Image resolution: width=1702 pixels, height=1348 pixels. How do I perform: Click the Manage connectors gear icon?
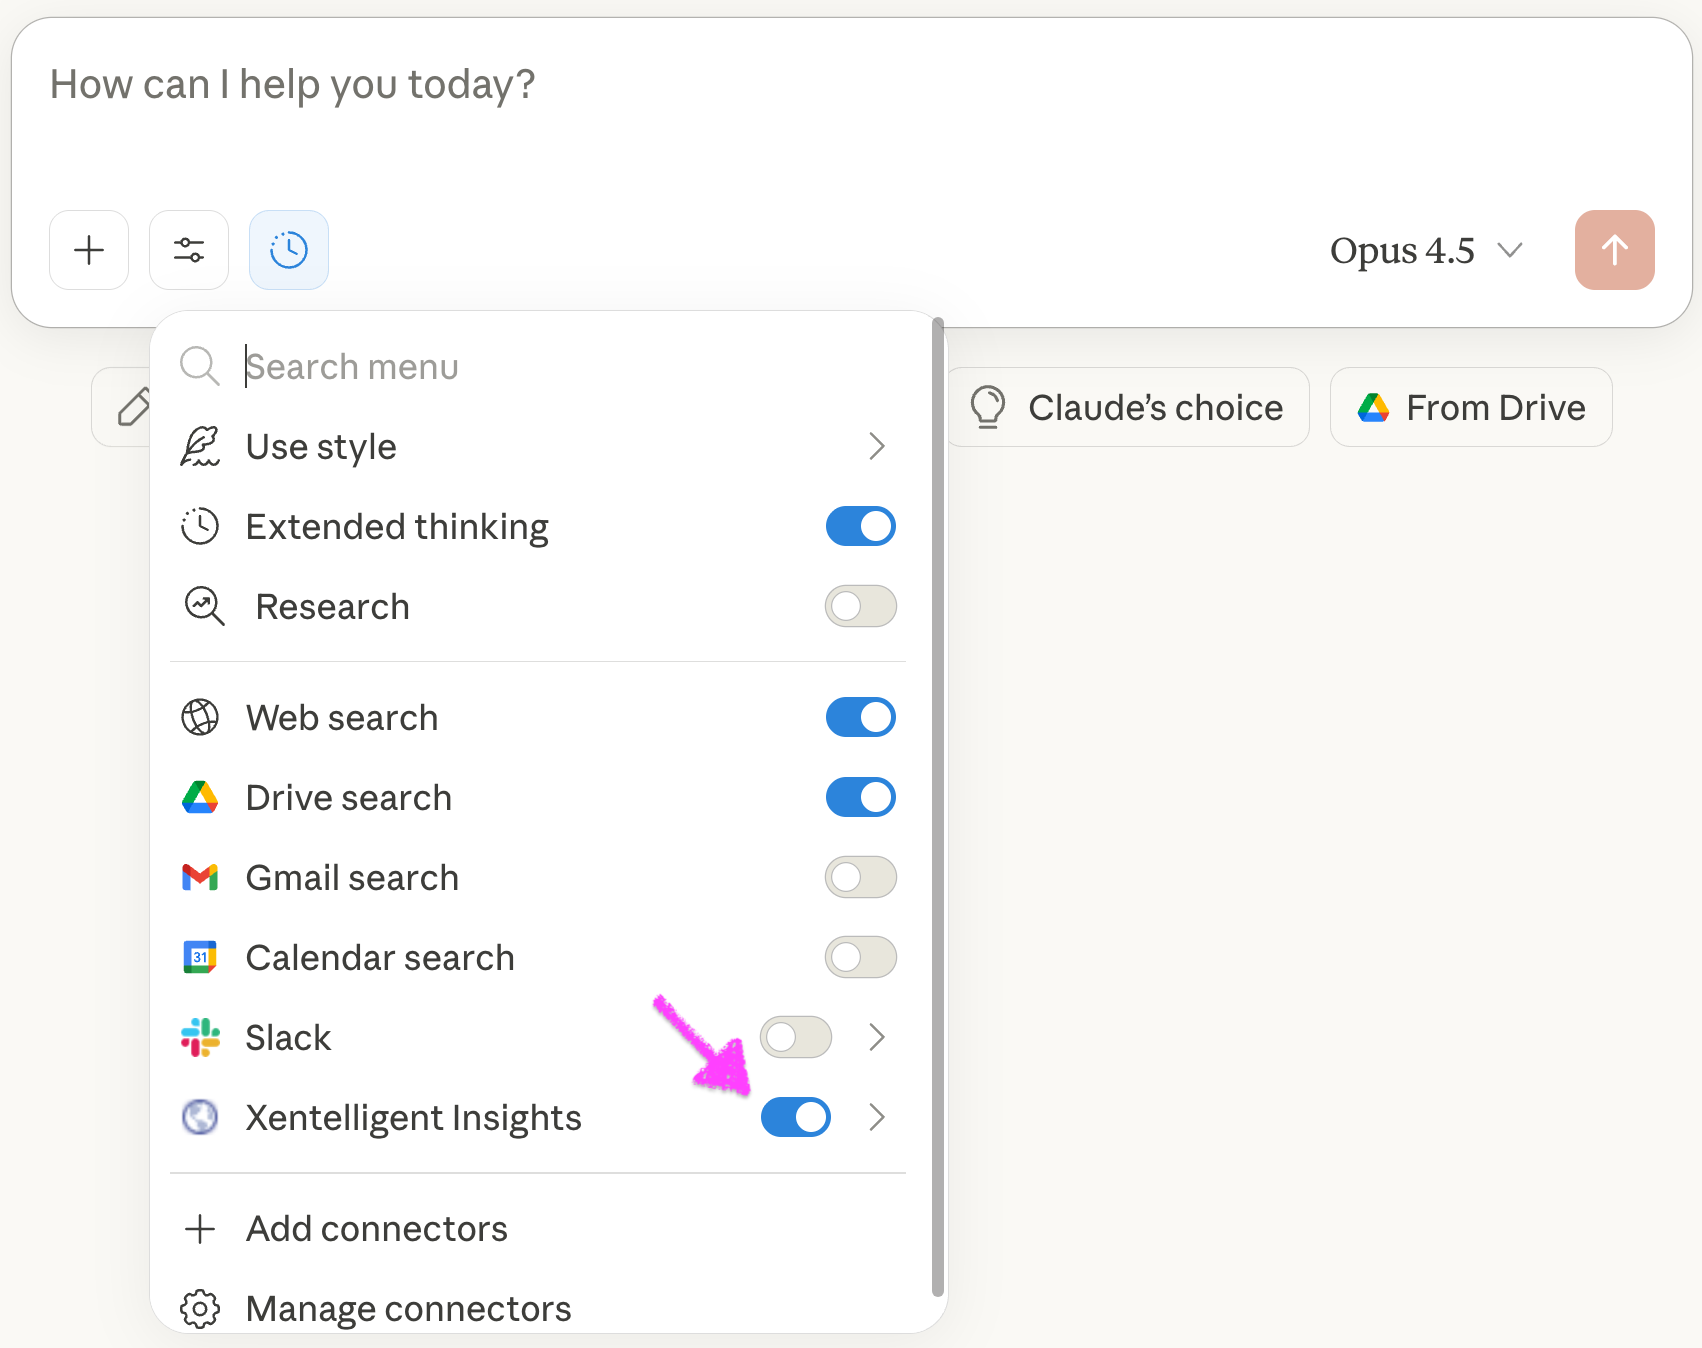(200, 1308)
